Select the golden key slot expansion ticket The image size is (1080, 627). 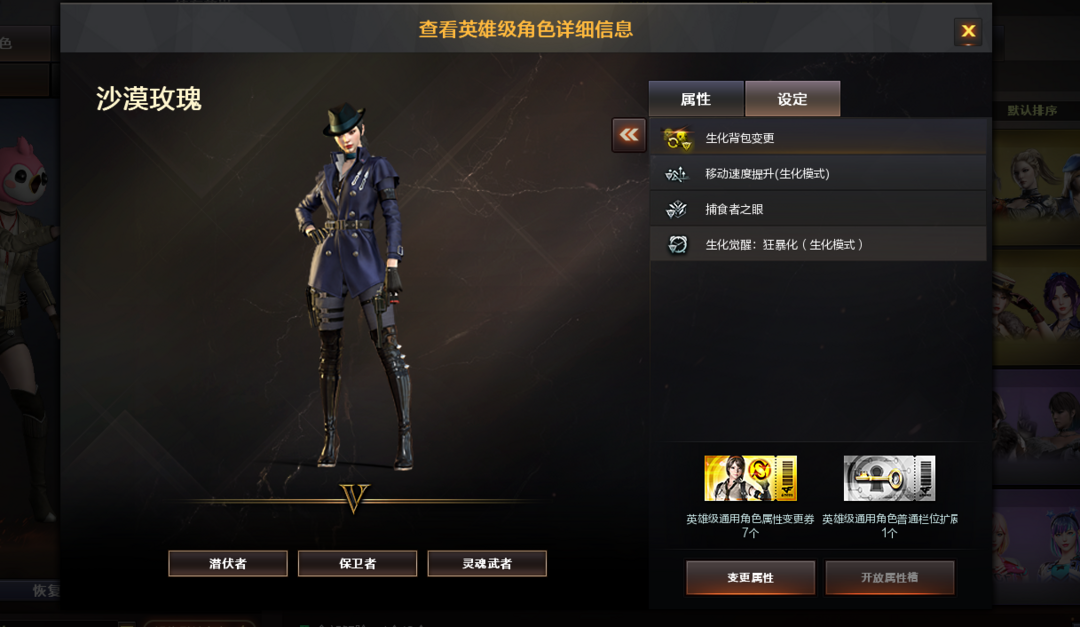[x=889, y=477]
